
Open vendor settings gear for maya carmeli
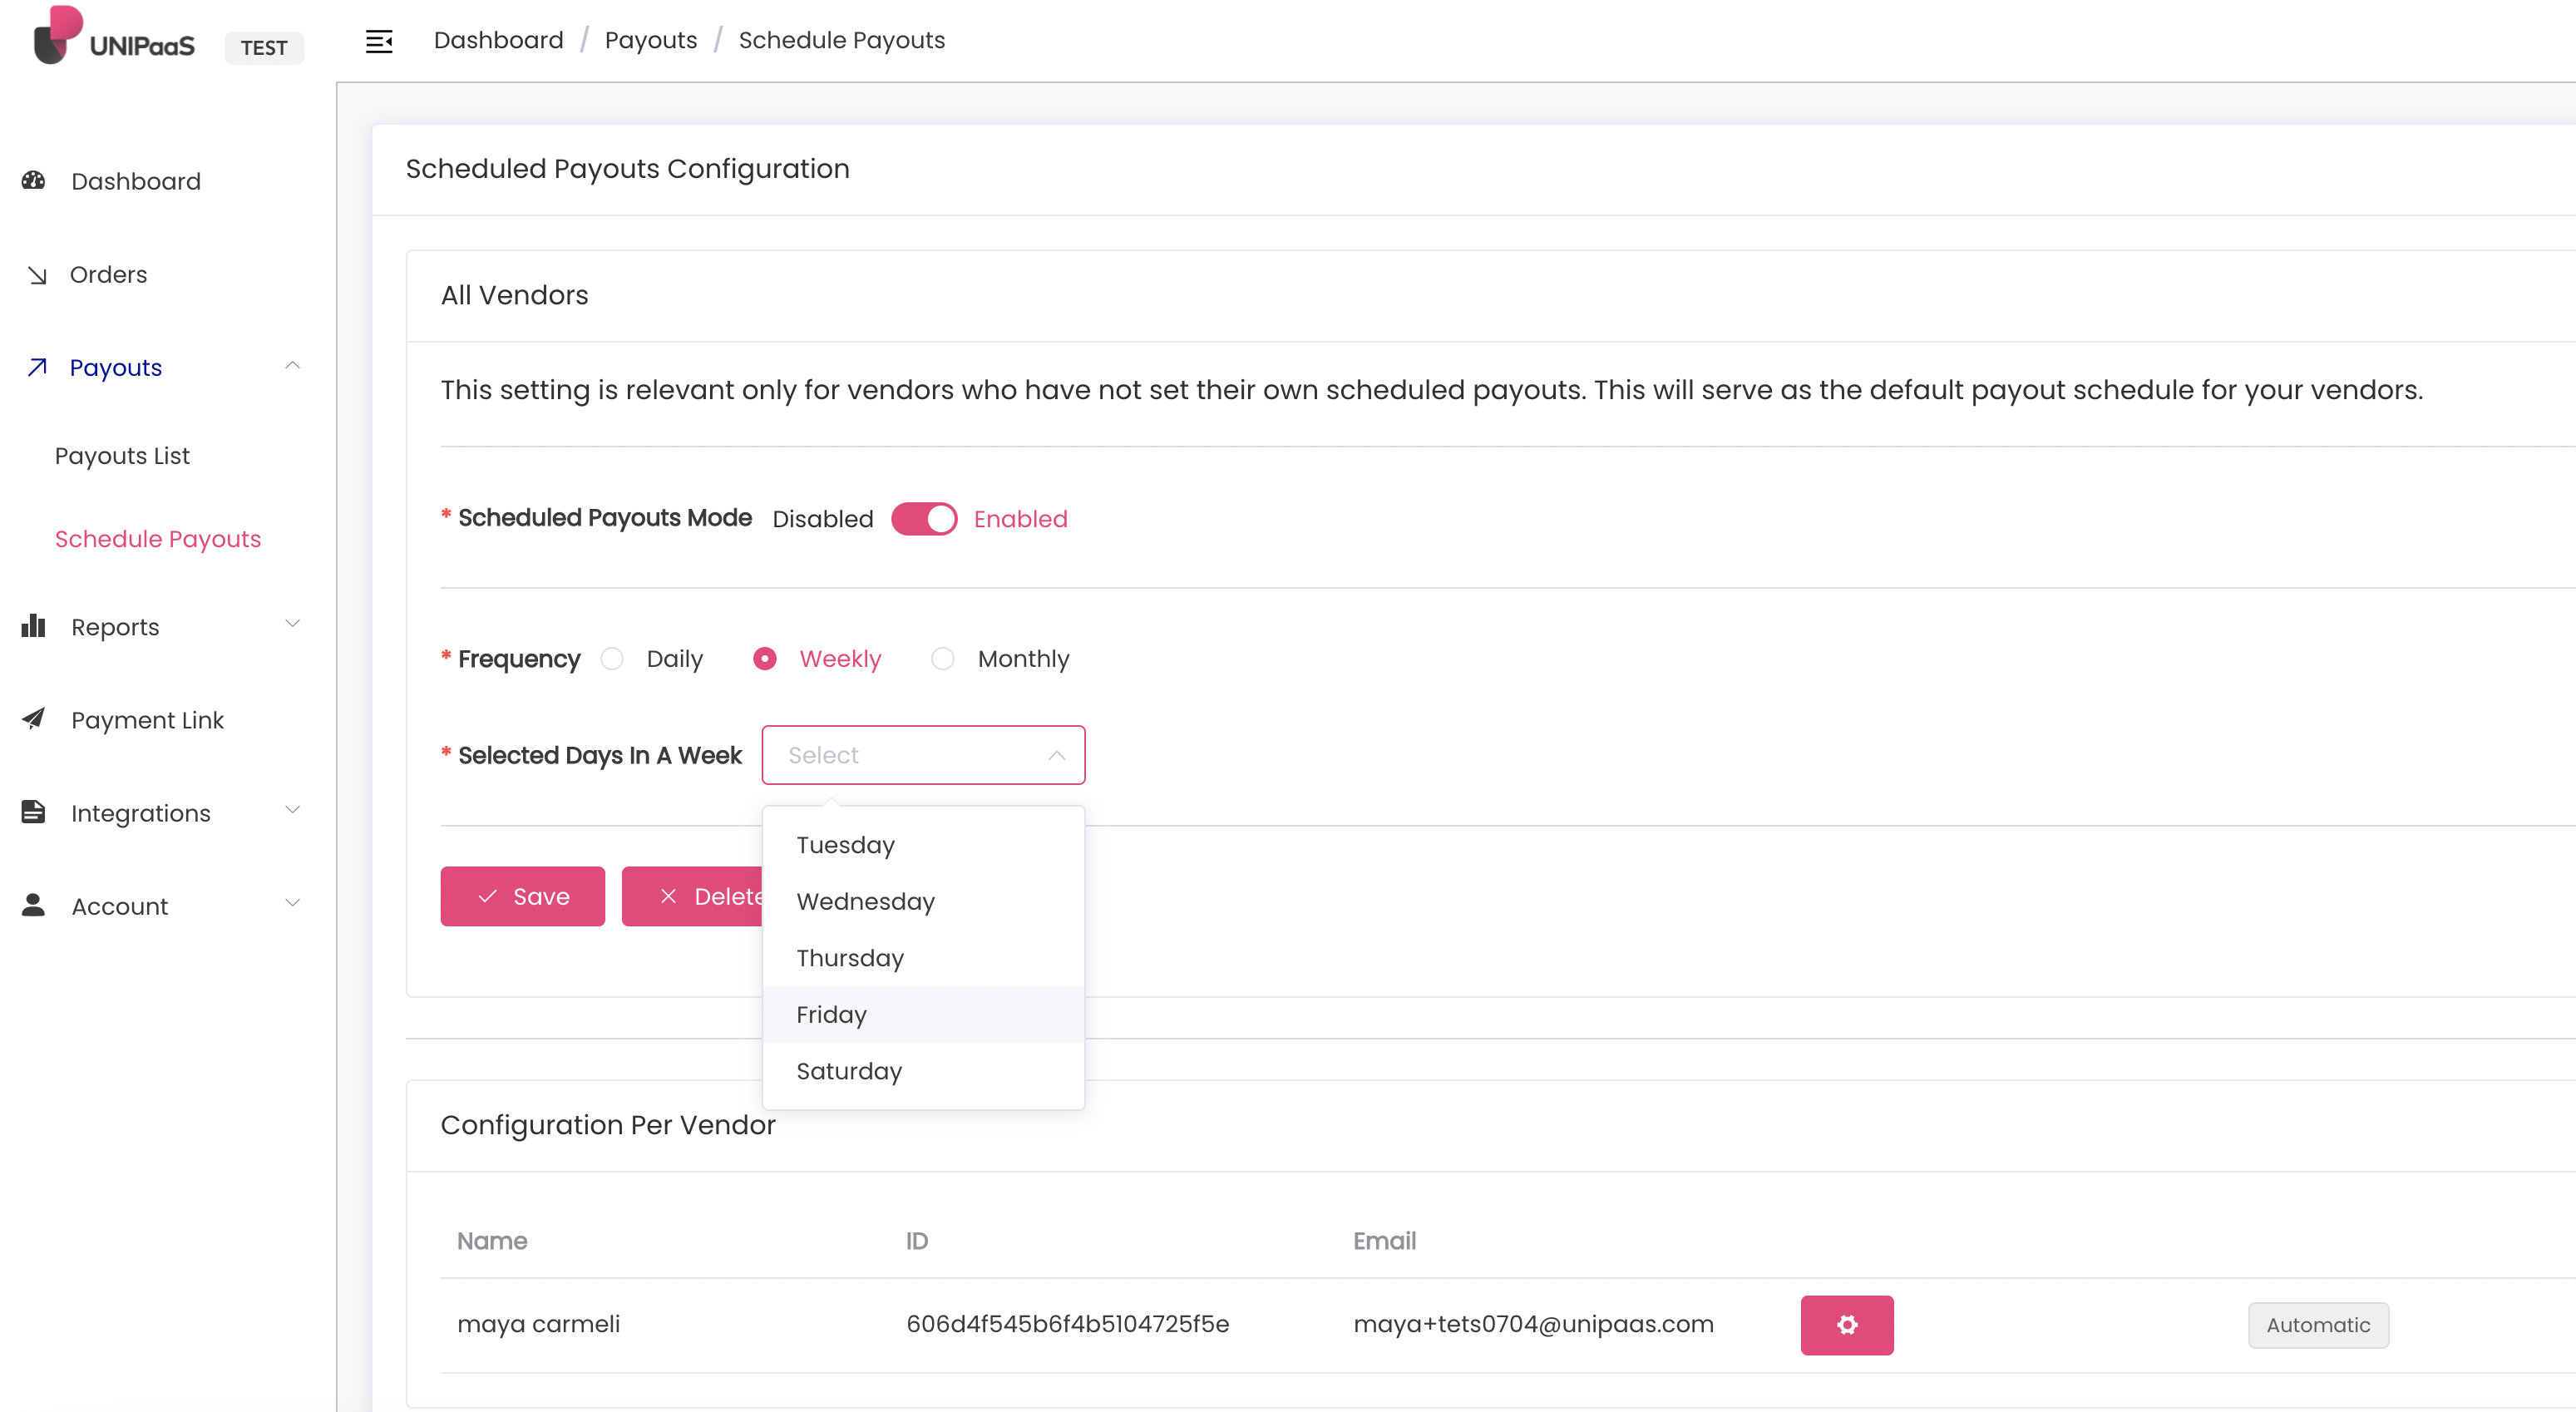(x=1846, y=1324)
